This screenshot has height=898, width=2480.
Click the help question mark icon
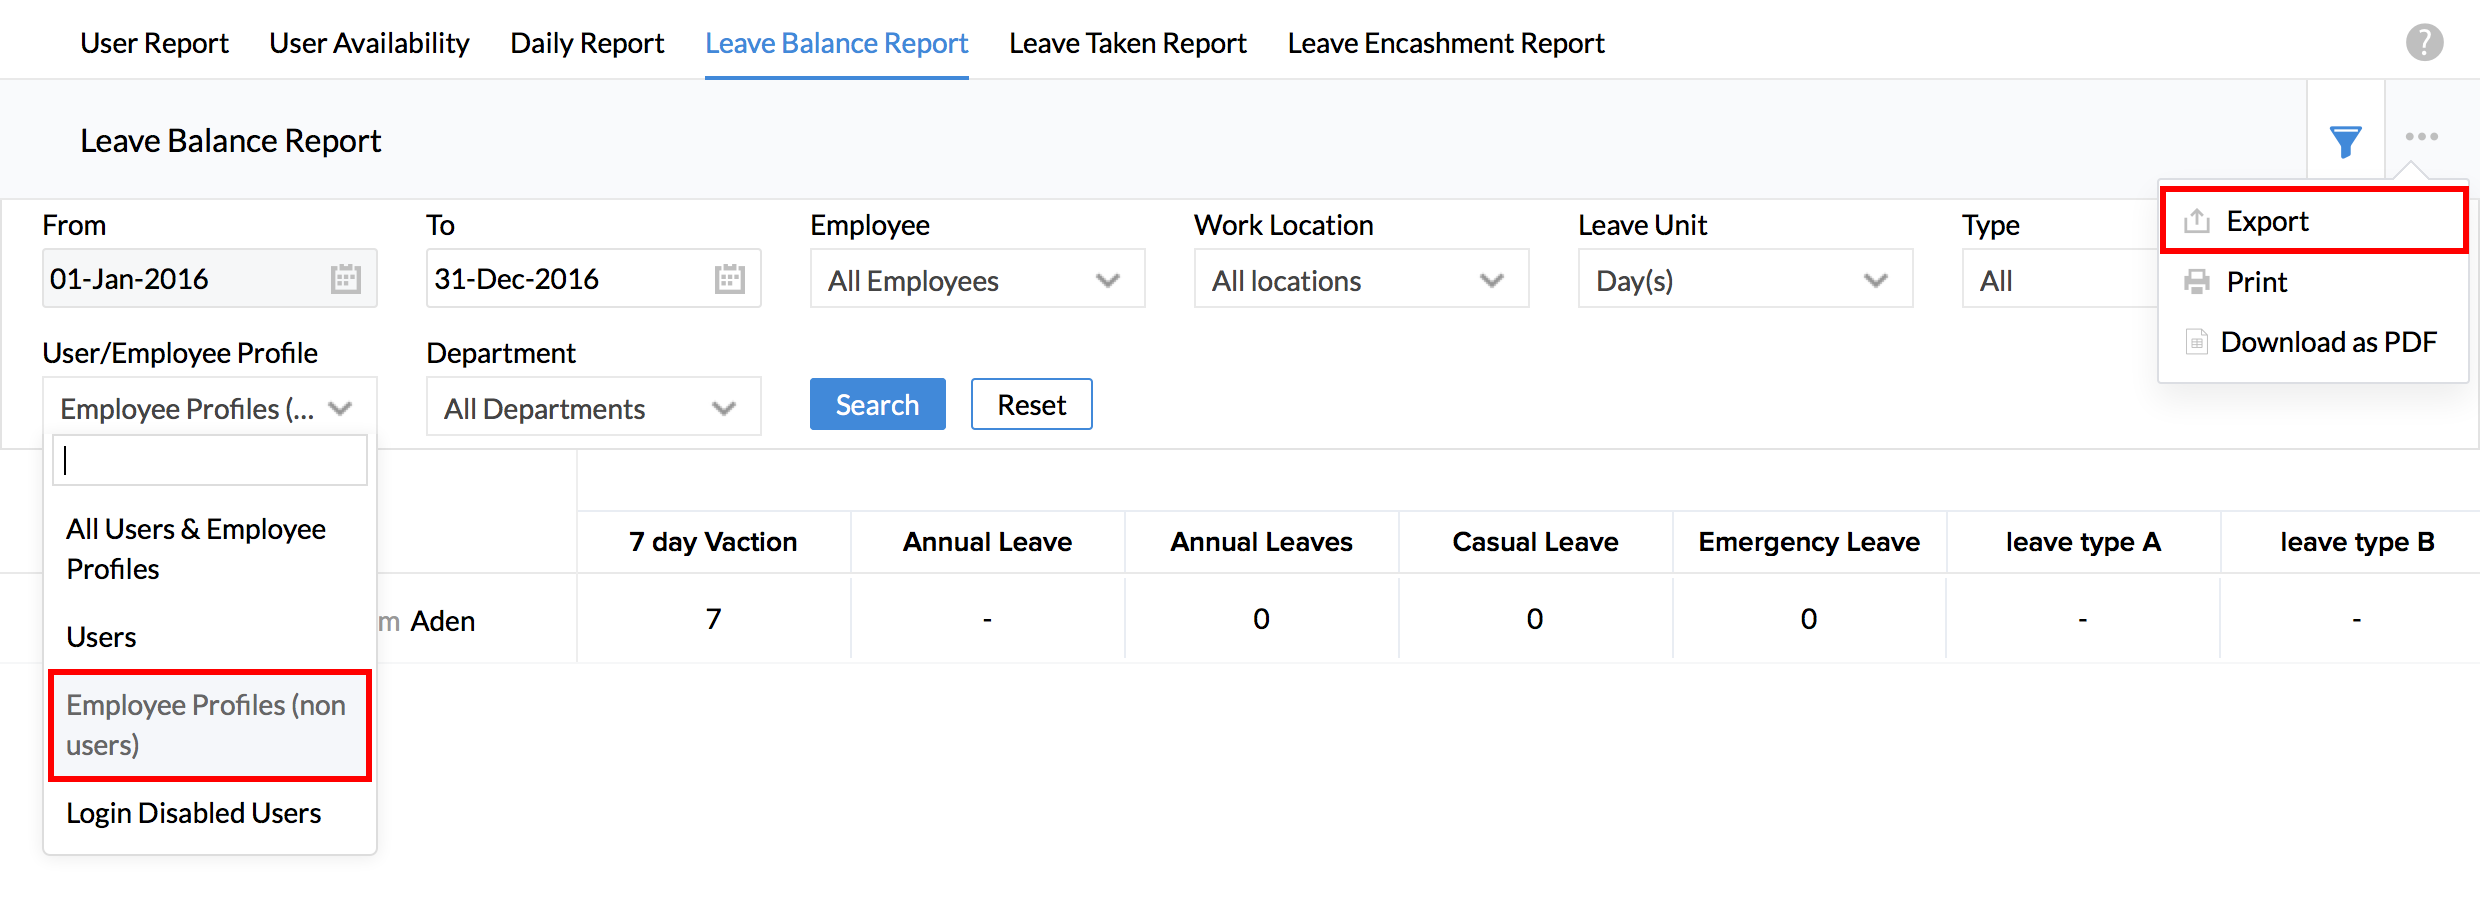[x=2424, y=43]
